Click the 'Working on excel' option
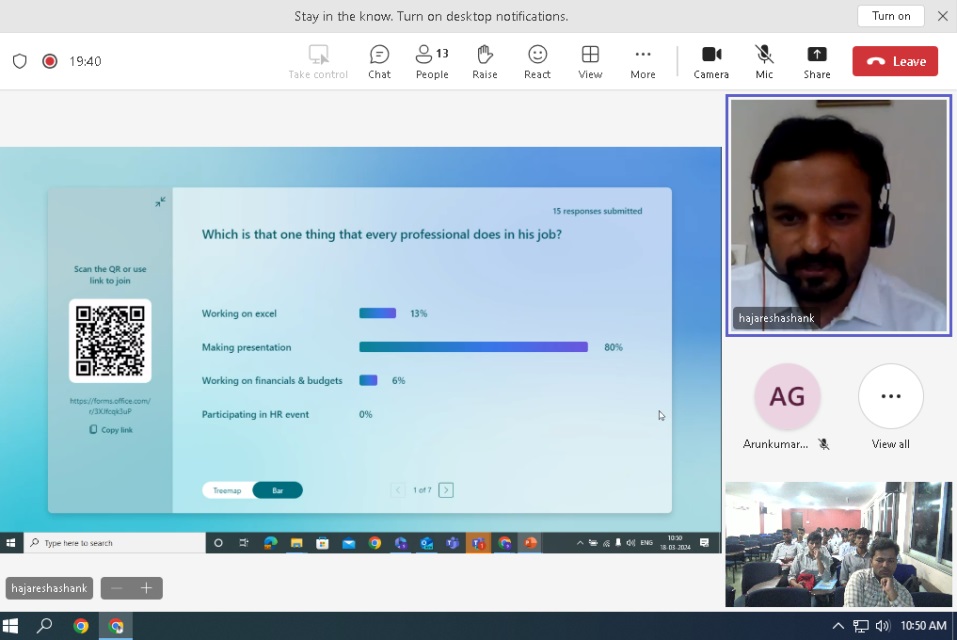This screenshot has width=957, height=640. coord(239,314)
